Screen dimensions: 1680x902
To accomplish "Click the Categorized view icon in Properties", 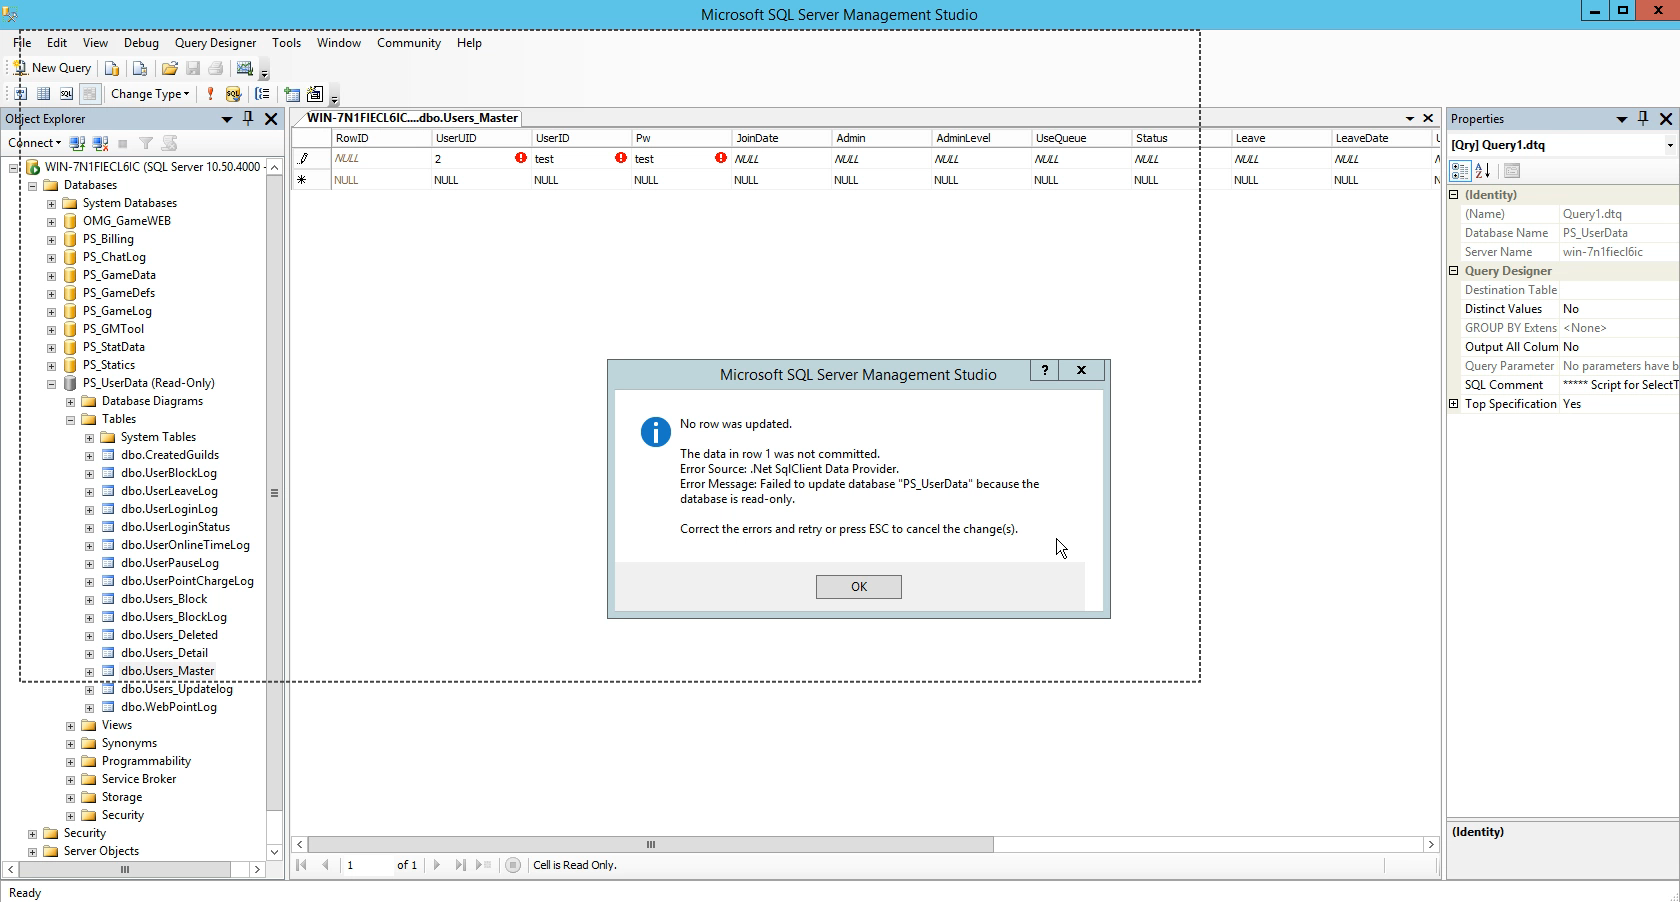I will (x=1460, y=171).
